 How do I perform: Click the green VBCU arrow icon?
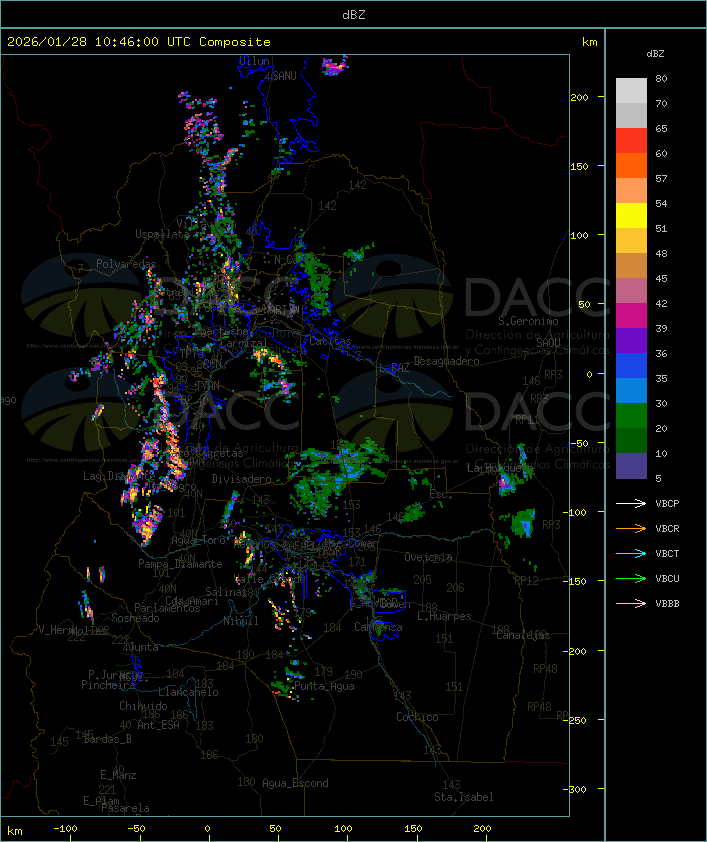631,579
